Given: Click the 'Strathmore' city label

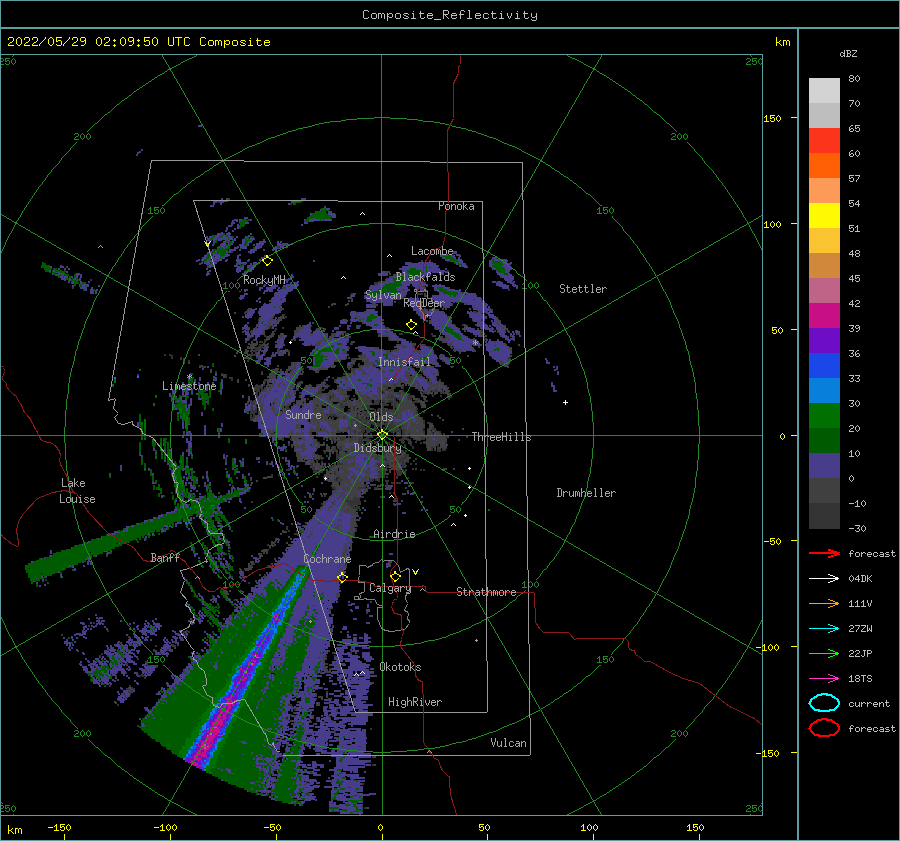Looking at the screenshot, I should [x=486, y=592].
